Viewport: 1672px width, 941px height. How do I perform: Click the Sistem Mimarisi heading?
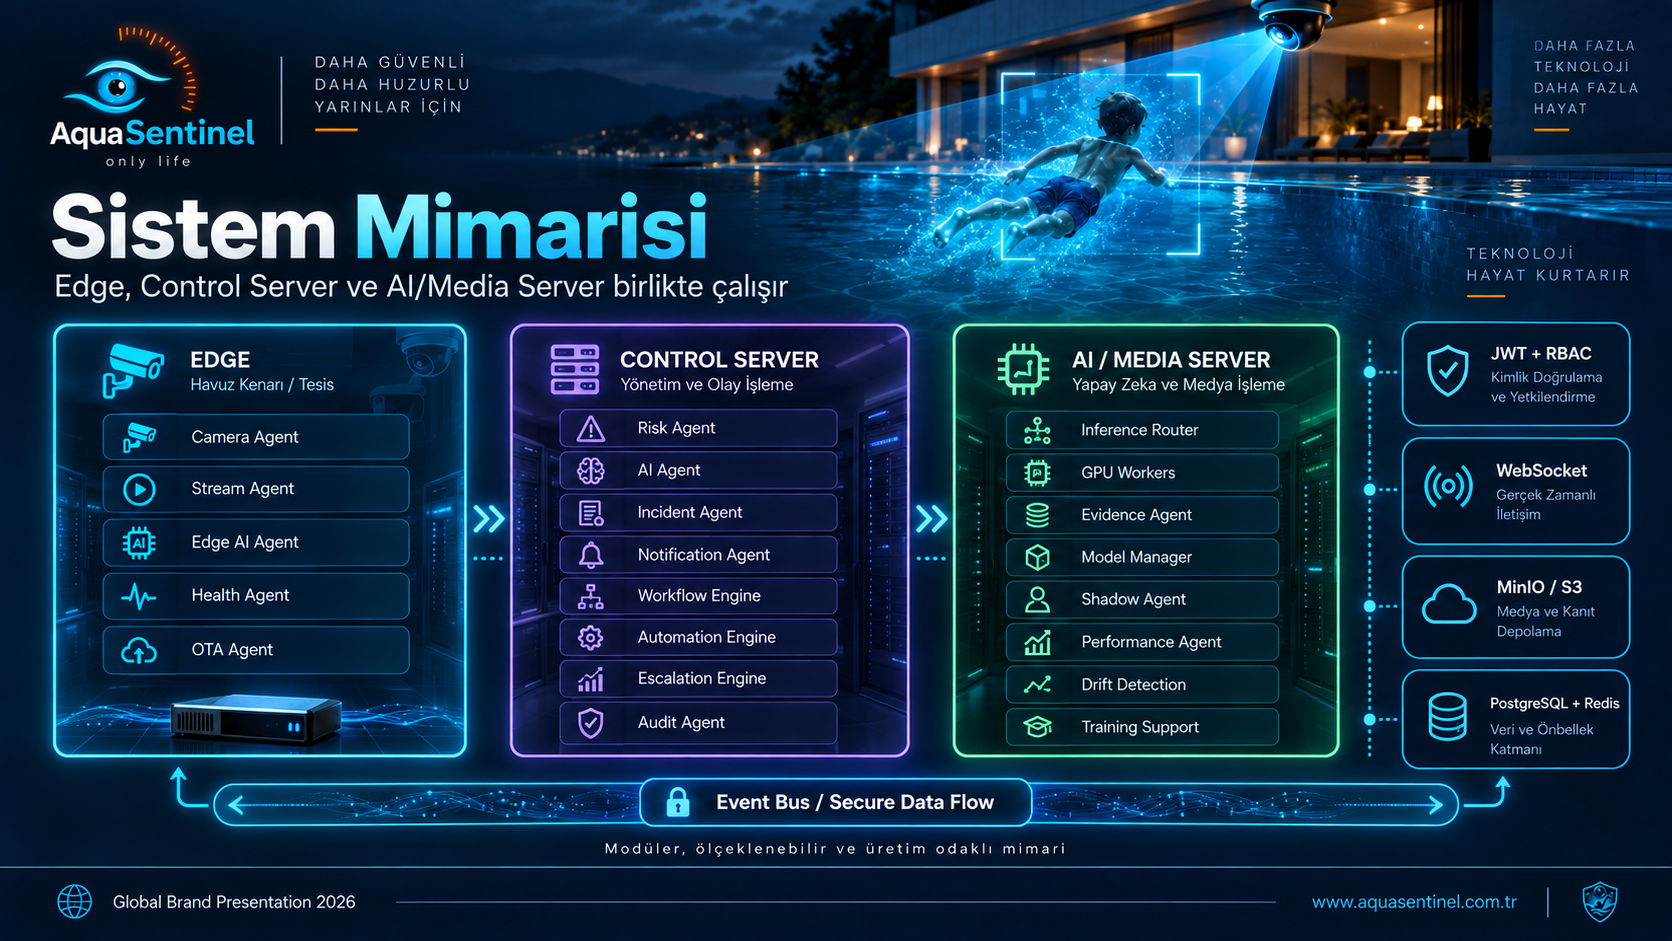pyautogui.click(x=380, y=228)
